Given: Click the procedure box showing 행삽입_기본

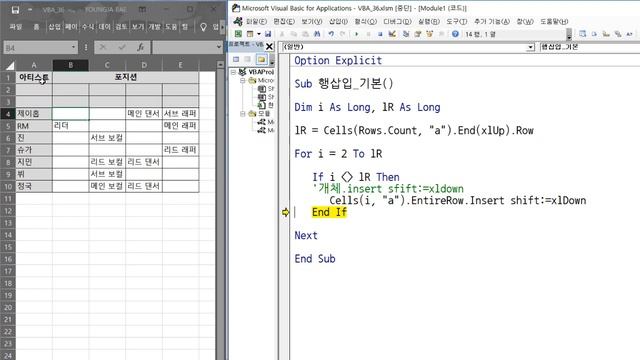Looking at the screenshot, I should tap(590, 47).
